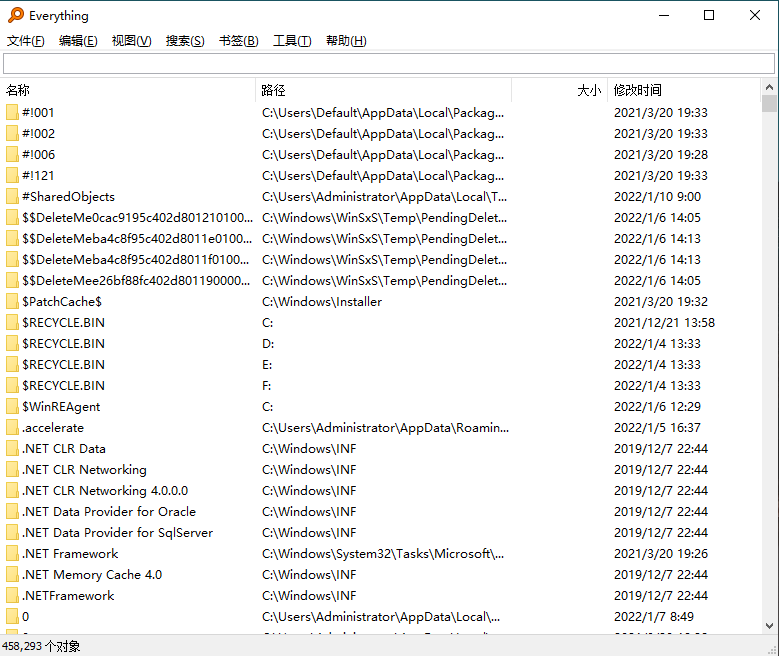Click the date 2021/3/20 19:26
Image resolution: width=779 pixels, height=656 pixels.
(661, 554)
